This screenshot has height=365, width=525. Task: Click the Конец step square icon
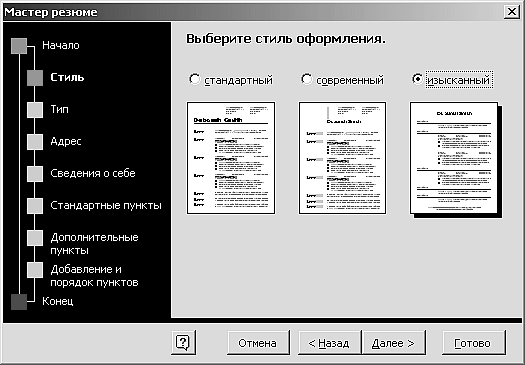click(x=19, y=302)
